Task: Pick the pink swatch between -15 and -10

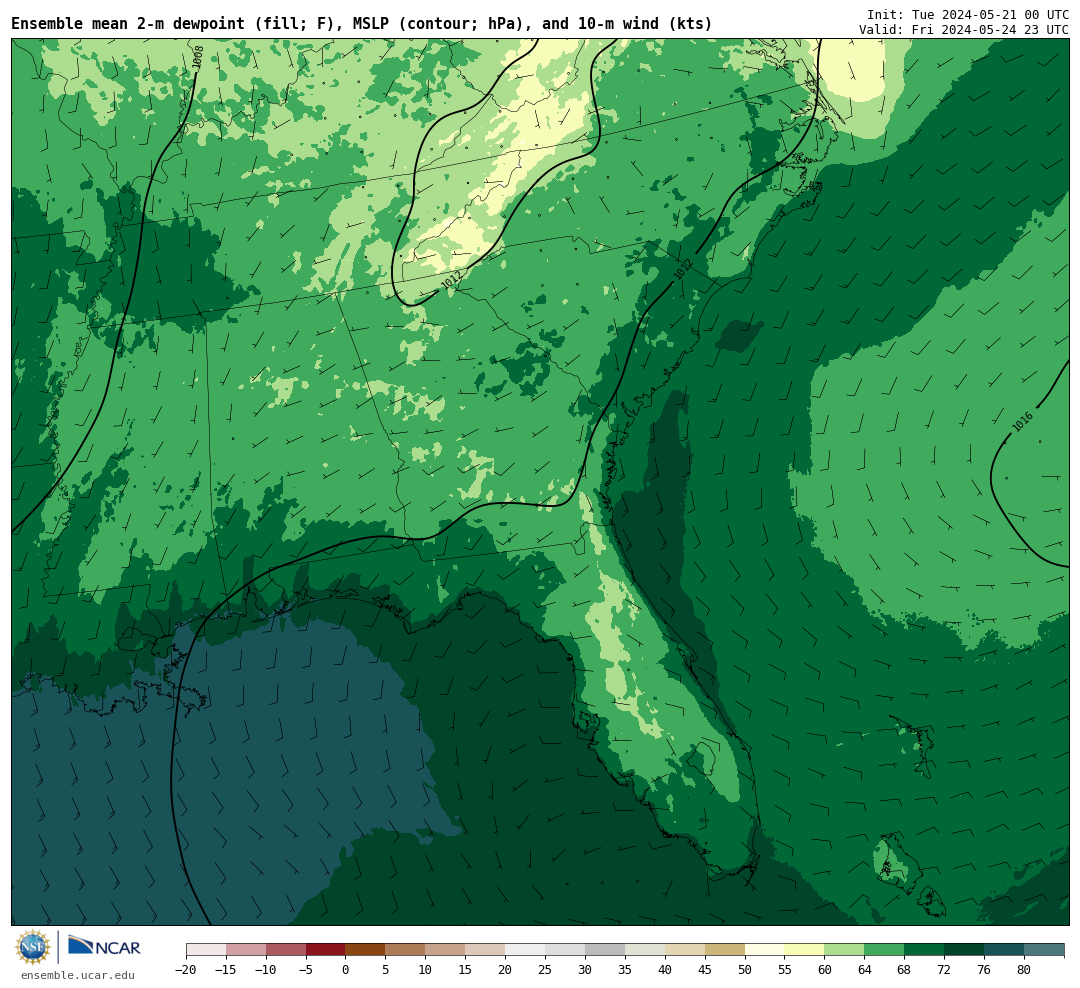Action: [246, 950]
